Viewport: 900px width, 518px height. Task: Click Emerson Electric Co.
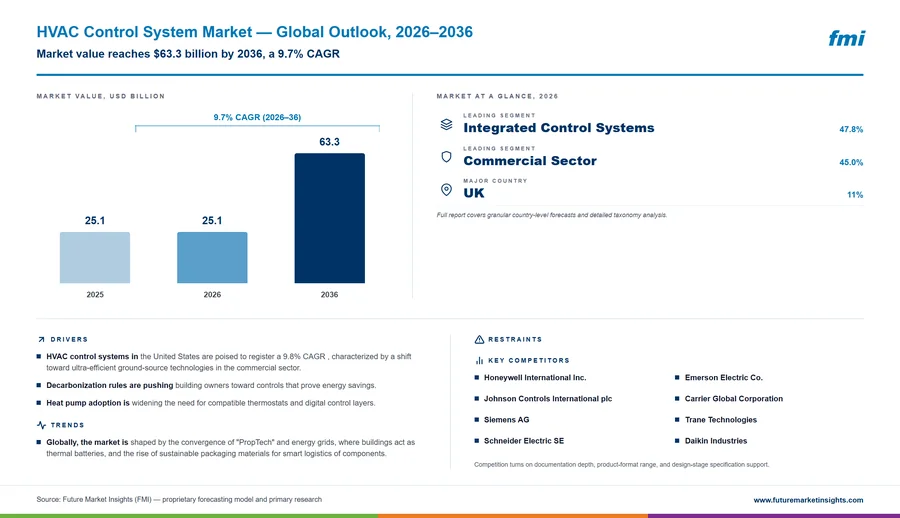pyautogui.click(x=723, y=378)
